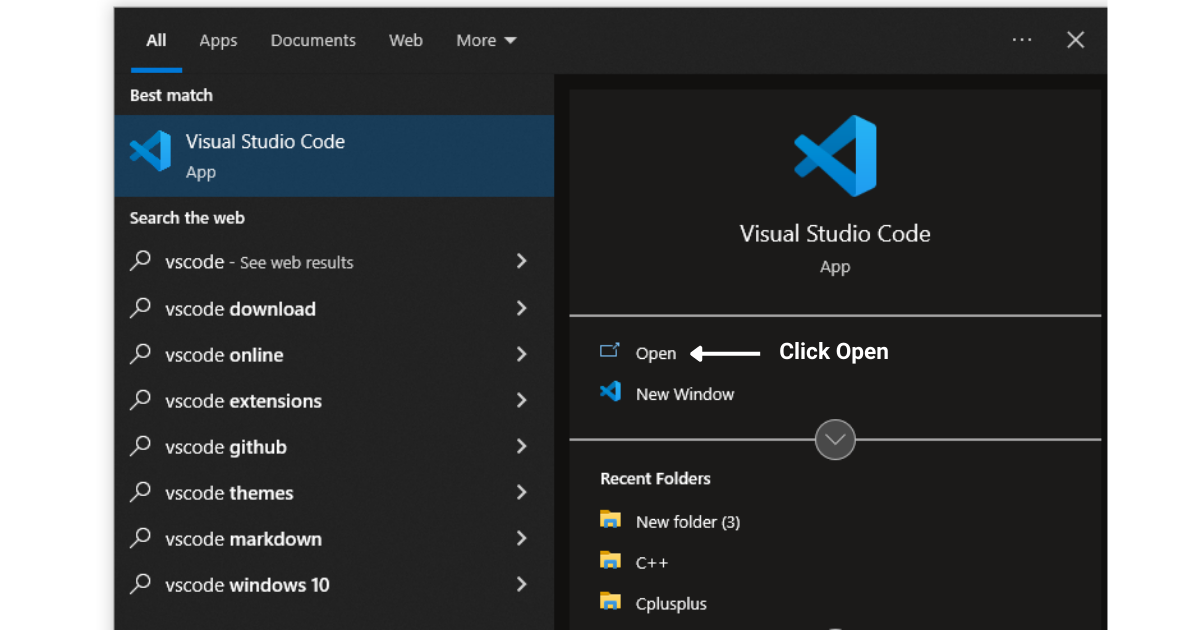Switch to the Documents tab
The image size is (1200, 630).
[x=313, y=40]
